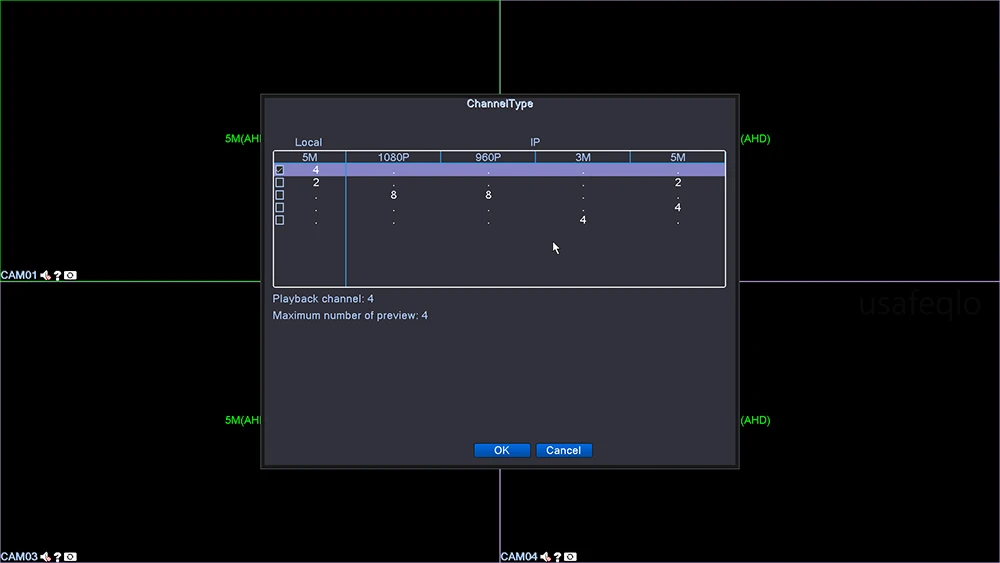Uncheck the first row checkbox with Local 4
The width and height of the screenshot is (1000, 563).
point(279,170)
